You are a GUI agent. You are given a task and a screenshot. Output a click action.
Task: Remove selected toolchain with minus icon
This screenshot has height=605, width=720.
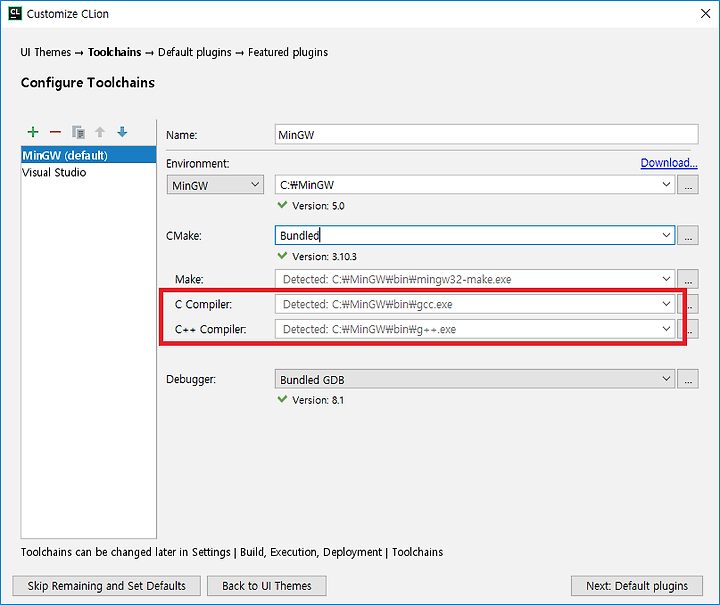55,132
